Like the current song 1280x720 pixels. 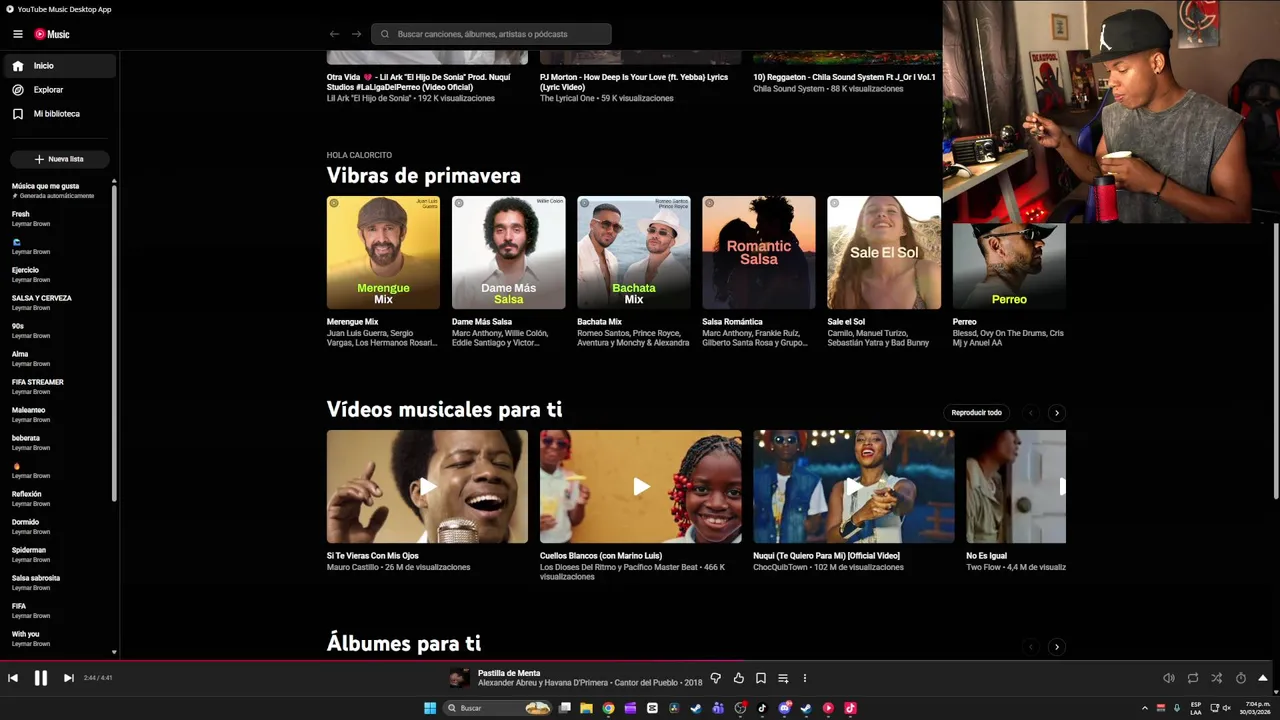tap(739, 678)
